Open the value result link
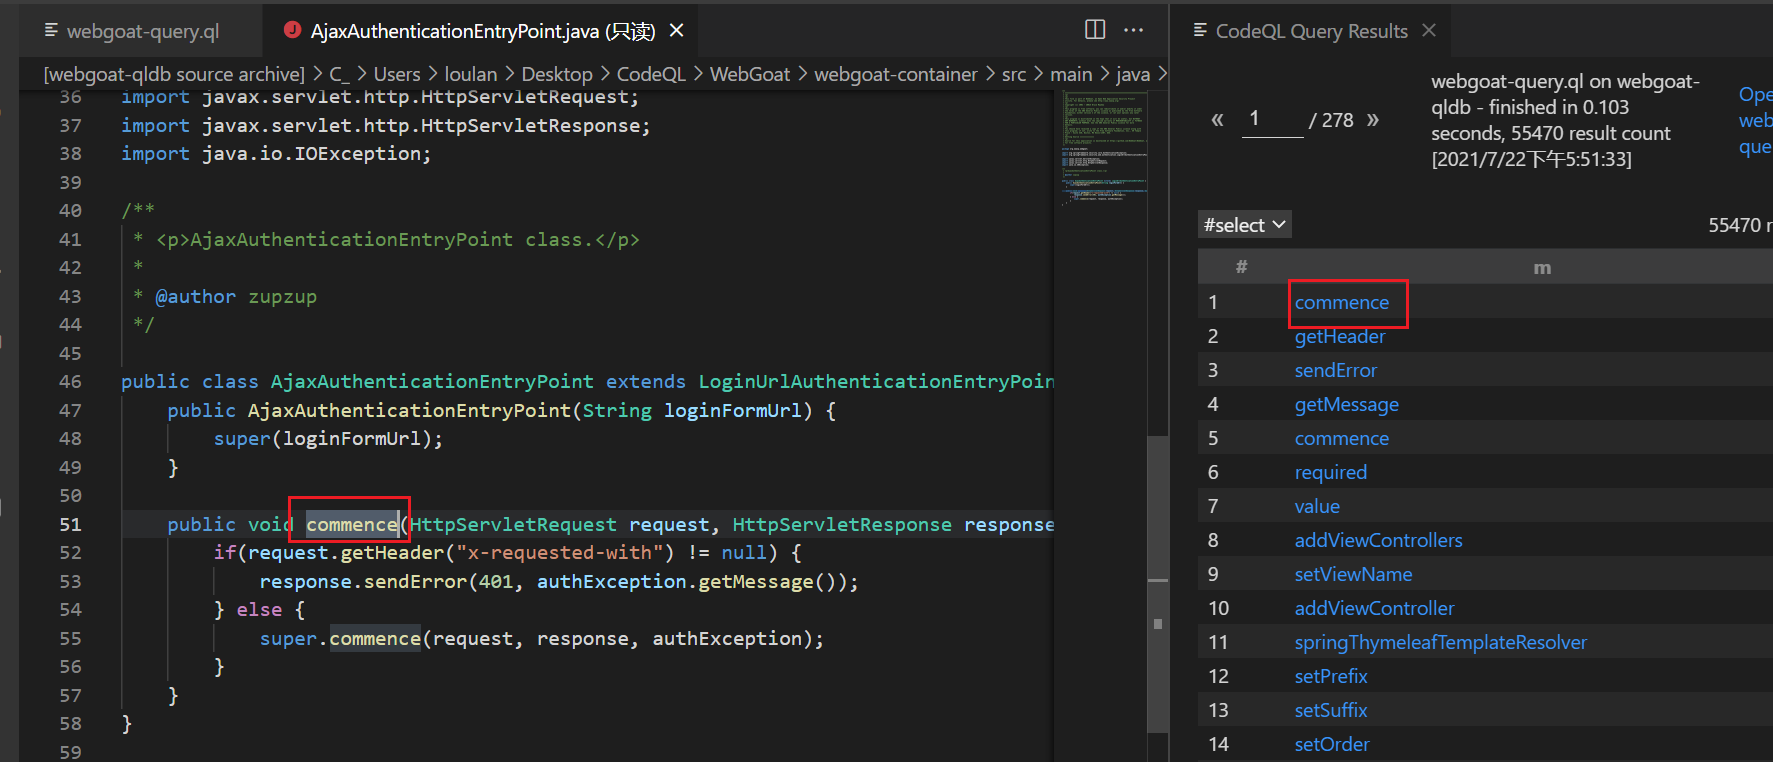 click(1317, 506)
